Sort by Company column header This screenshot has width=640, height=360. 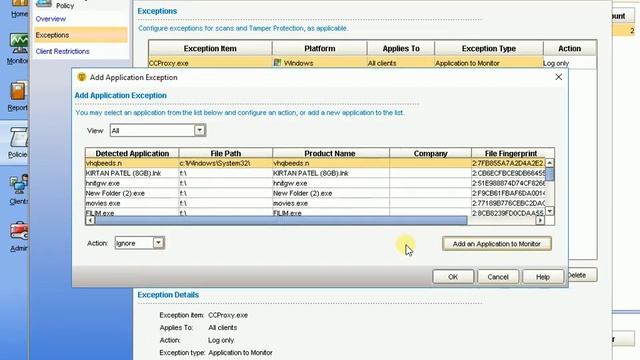430,153
